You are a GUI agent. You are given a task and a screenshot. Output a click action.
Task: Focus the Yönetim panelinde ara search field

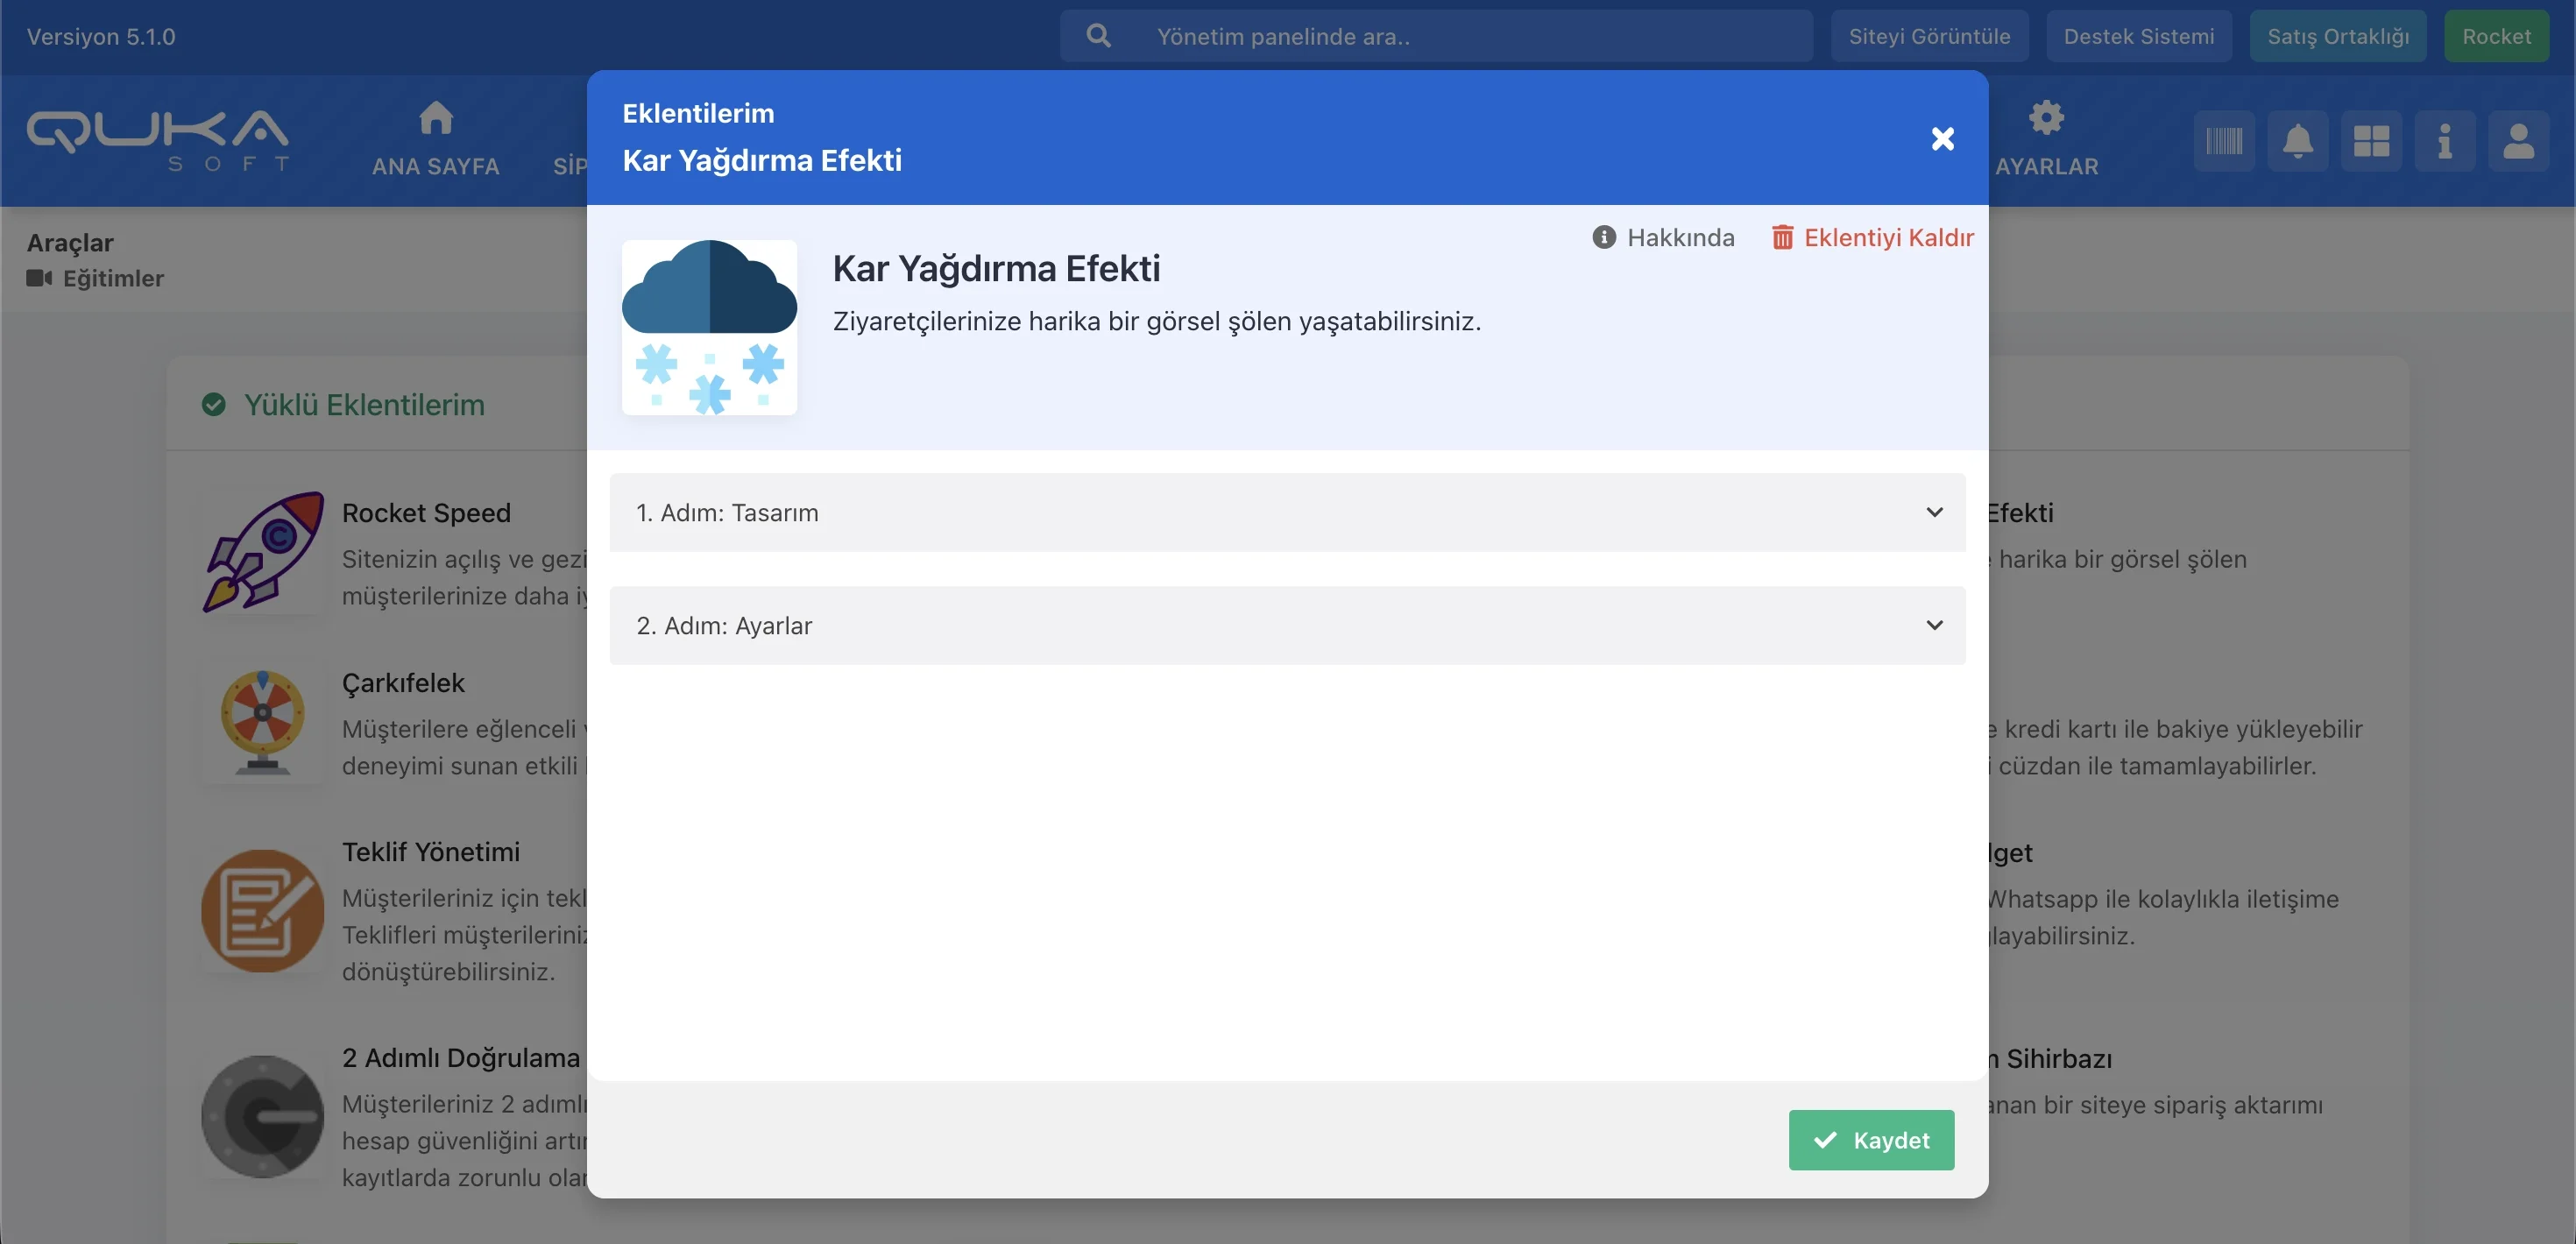[1470, 36]
